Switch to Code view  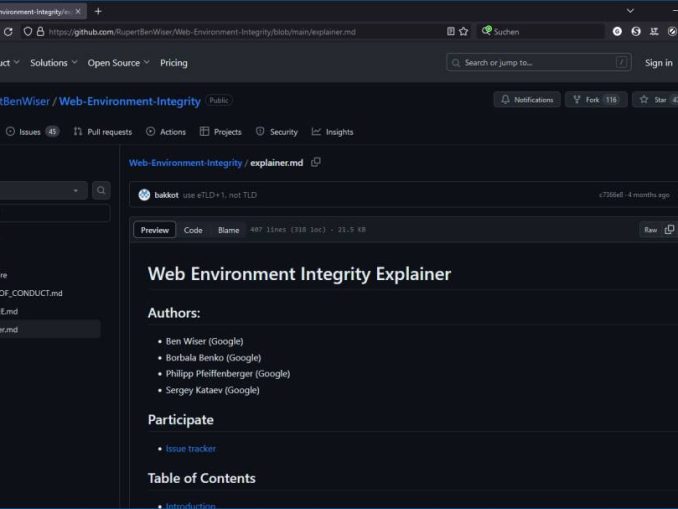click(x=193, y=230)
